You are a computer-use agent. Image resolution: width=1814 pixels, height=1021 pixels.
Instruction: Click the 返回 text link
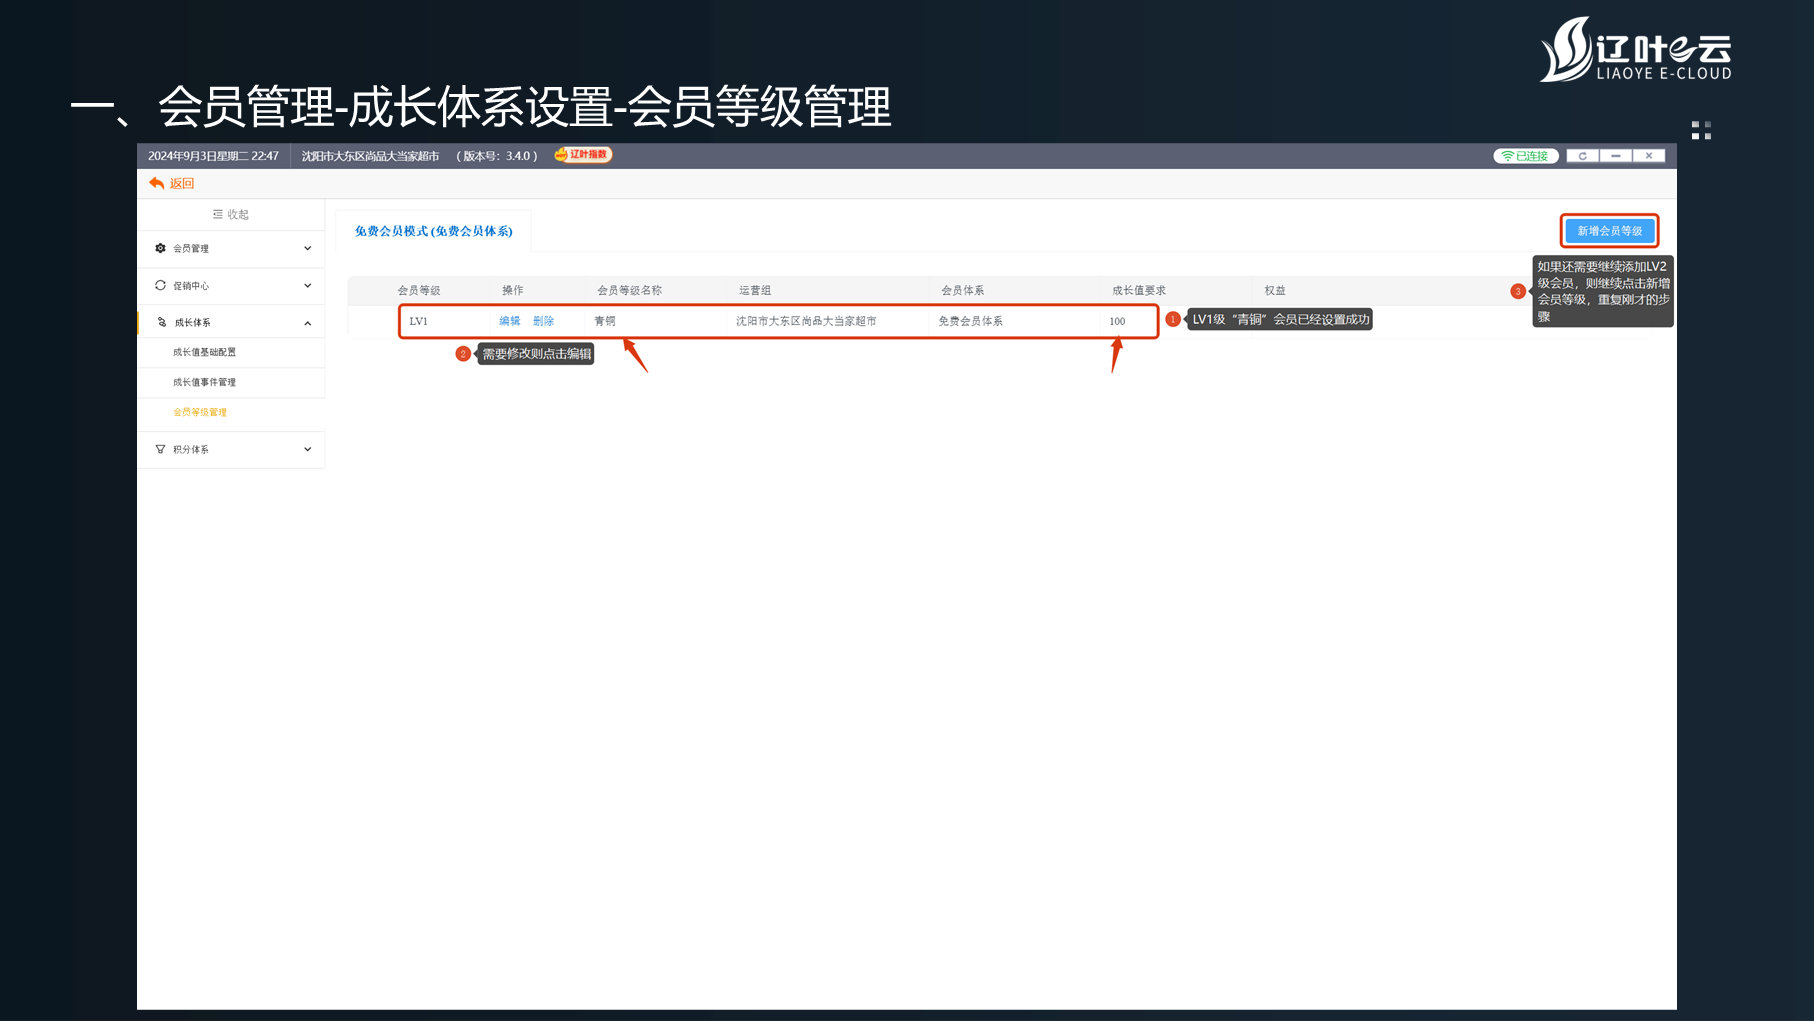(182, 184)
